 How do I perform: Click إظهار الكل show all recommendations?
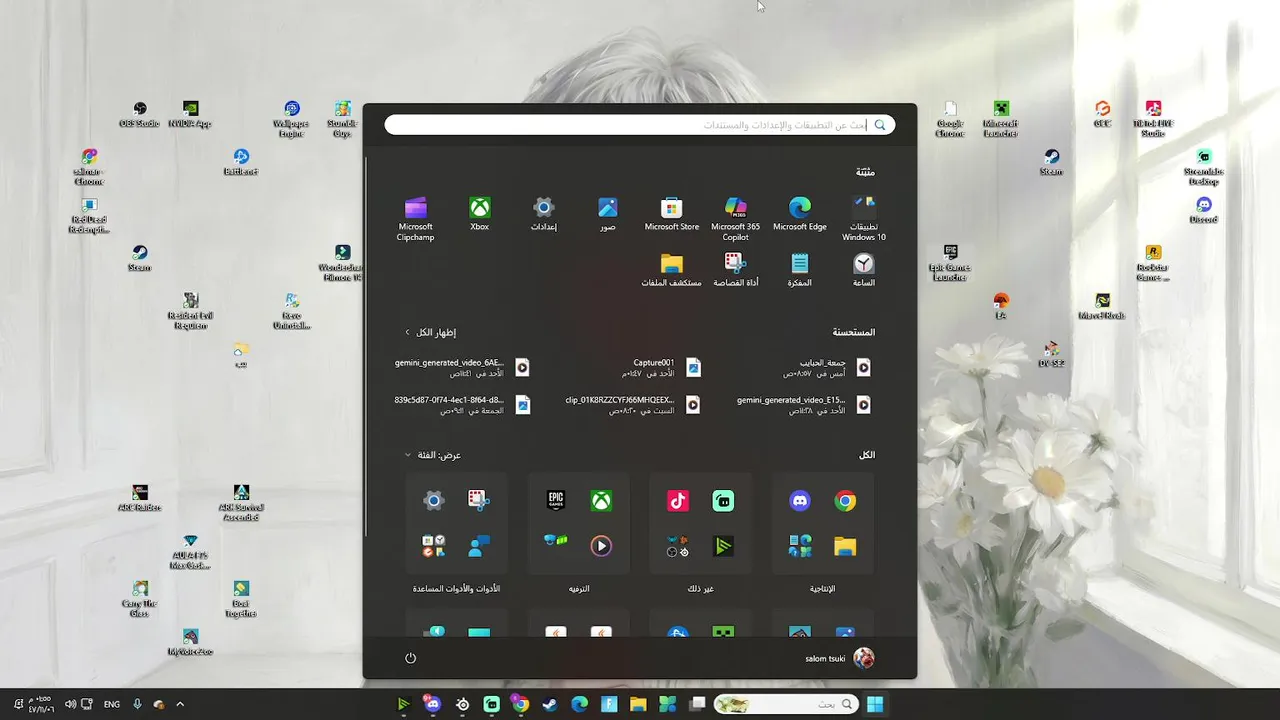[x=430, y=332]
